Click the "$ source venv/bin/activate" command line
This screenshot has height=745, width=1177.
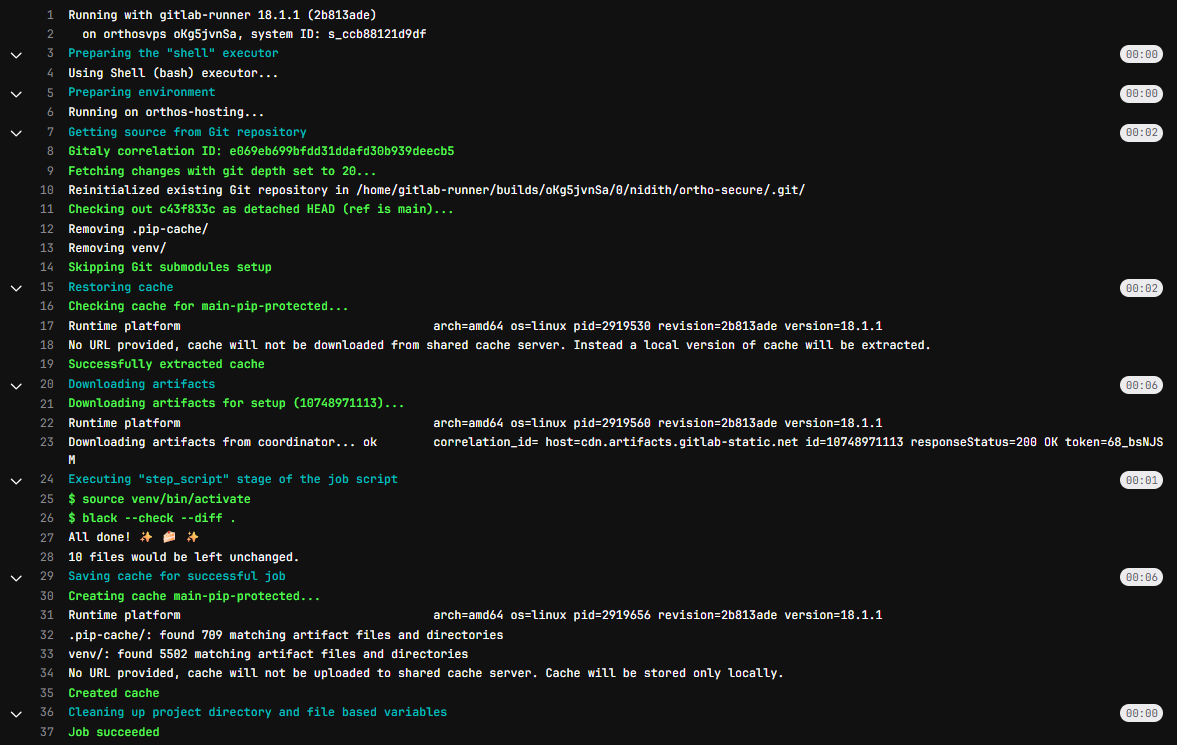tap(159, 499)
